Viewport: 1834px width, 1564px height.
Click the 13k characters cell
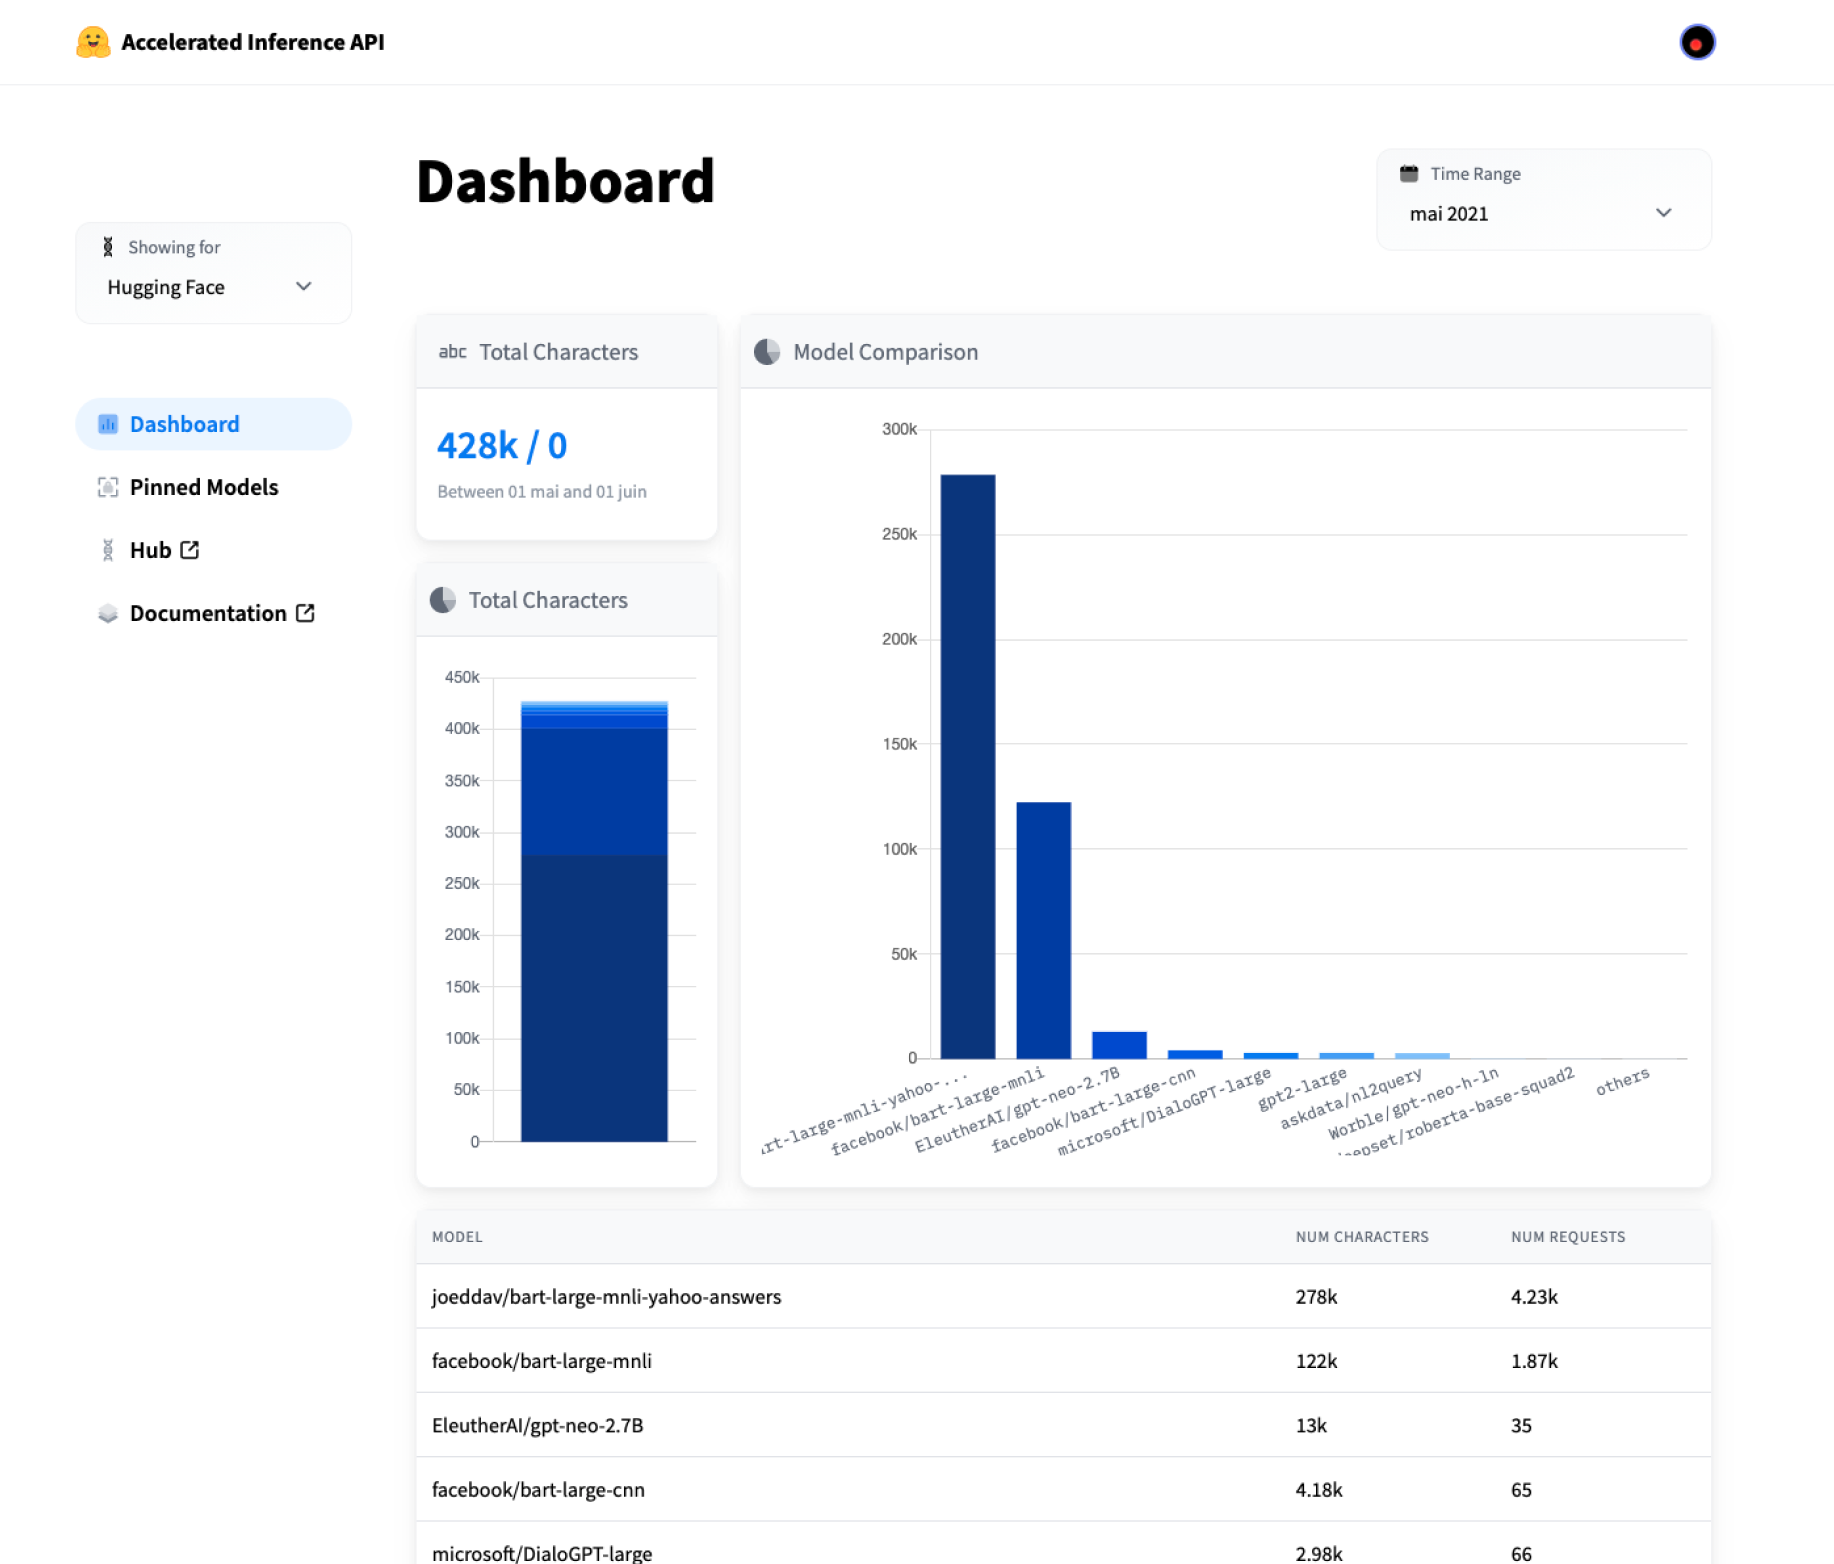coord(1312,1425)
